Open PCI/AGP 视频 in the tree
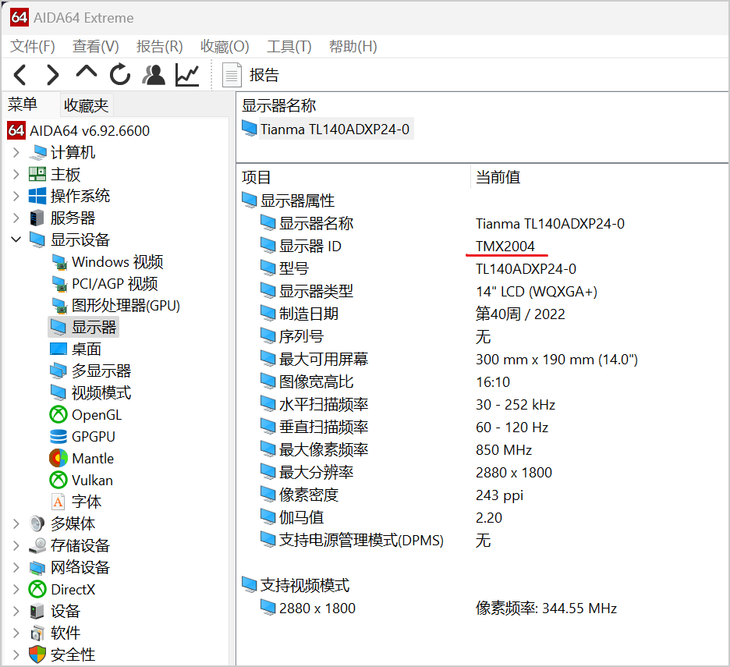This screenshot has width=730, height=667. [x=115, y=283]
